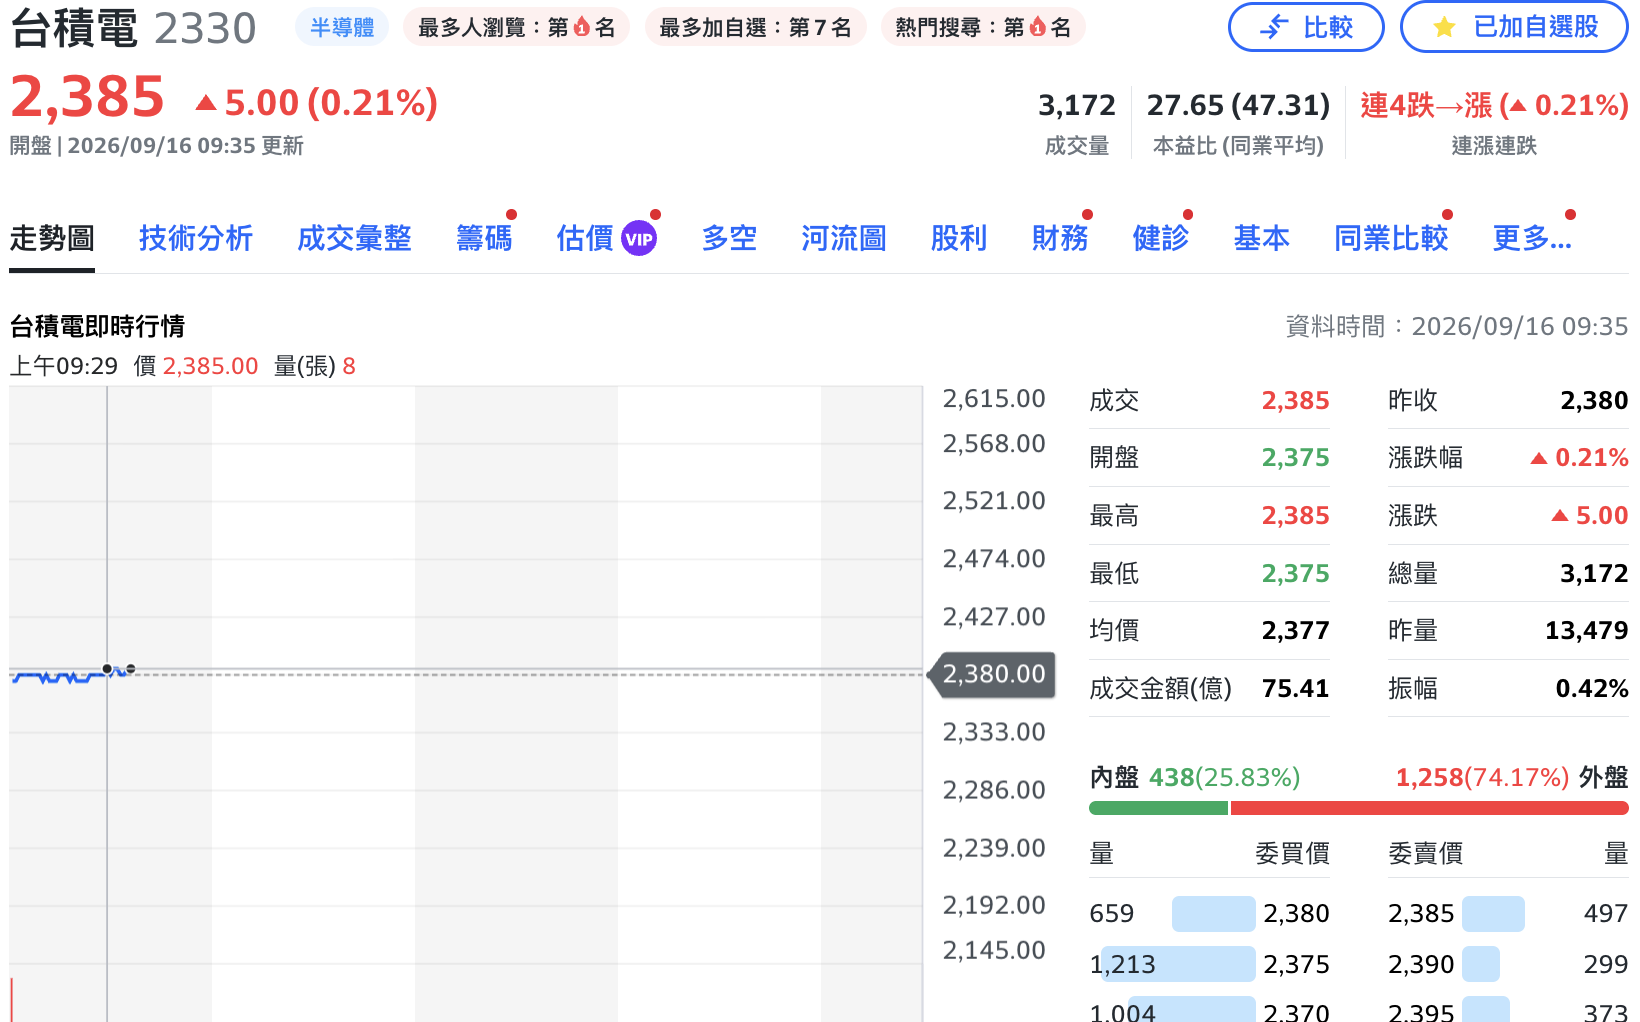1640x1022 pixels.
Task: Click the 成交量 3,172 value at top
Action: pos(1077,105)
